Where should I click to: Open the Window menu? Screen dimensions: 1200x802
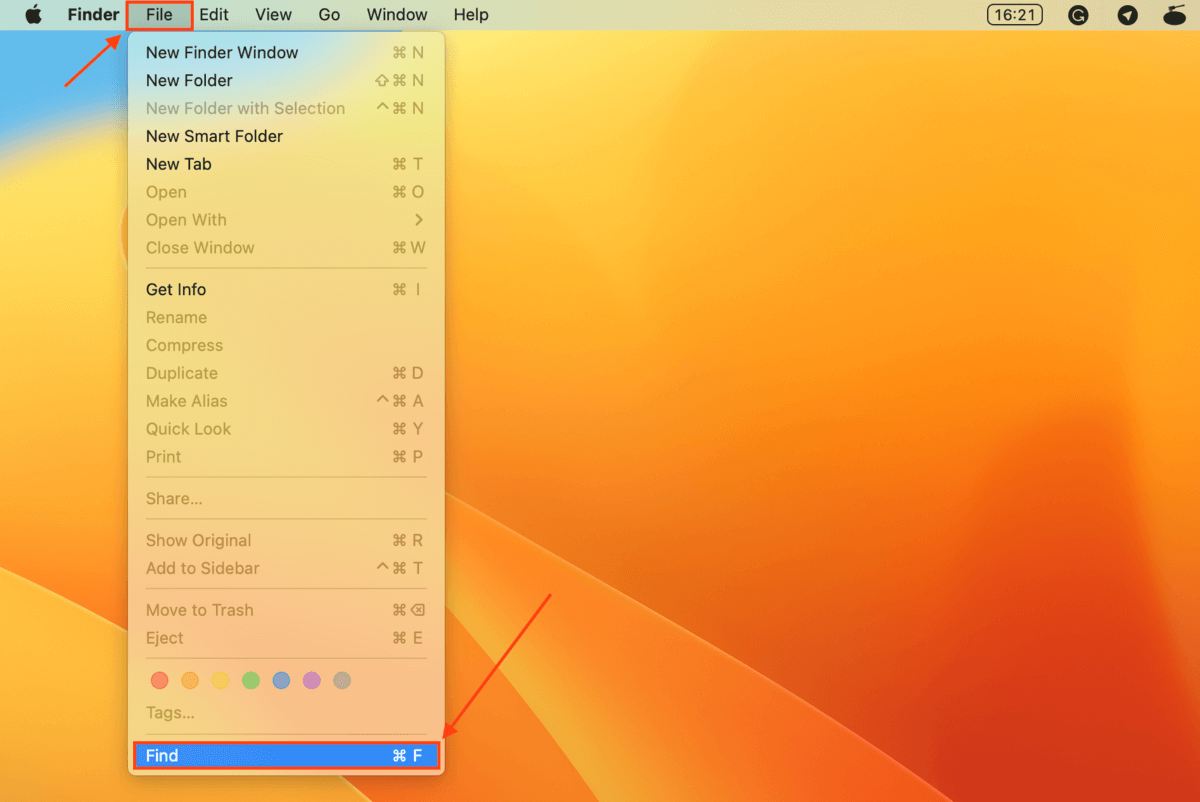(x=397, y=15)
